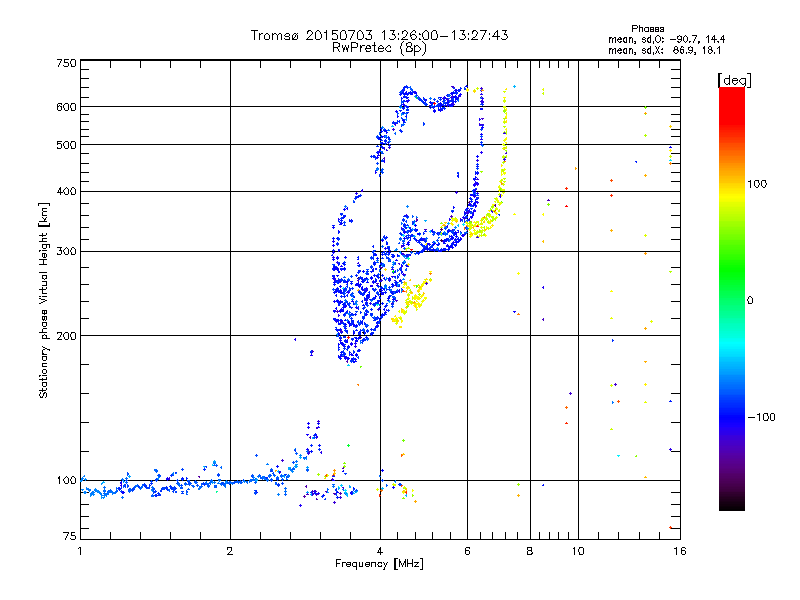
Task: Click the x-axis tick label '2'
Action: pyautogui.click(x=230, y=551)
